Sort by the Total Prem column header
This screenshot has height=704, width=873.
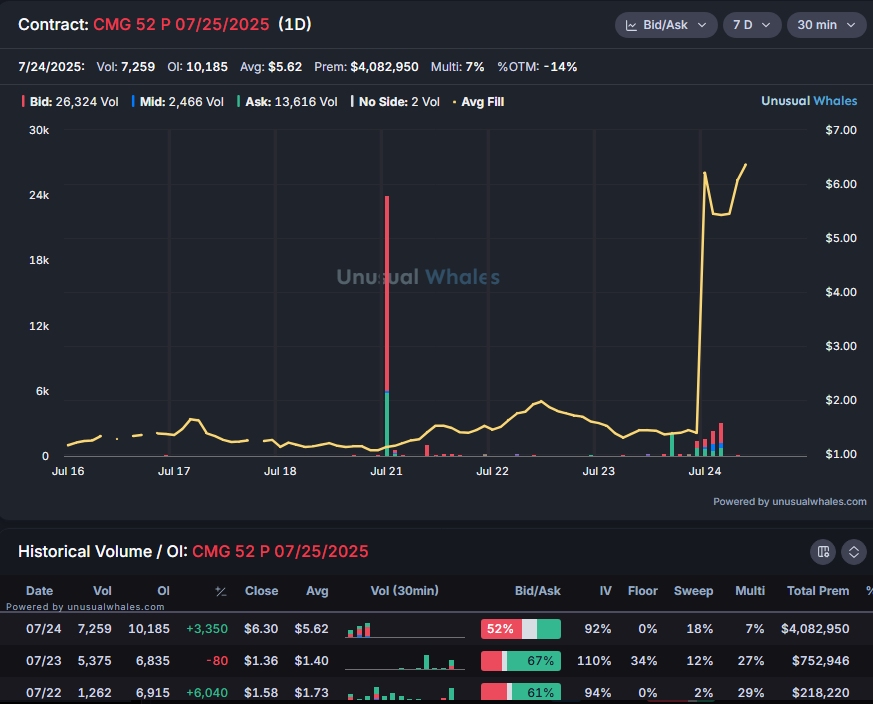818,591
